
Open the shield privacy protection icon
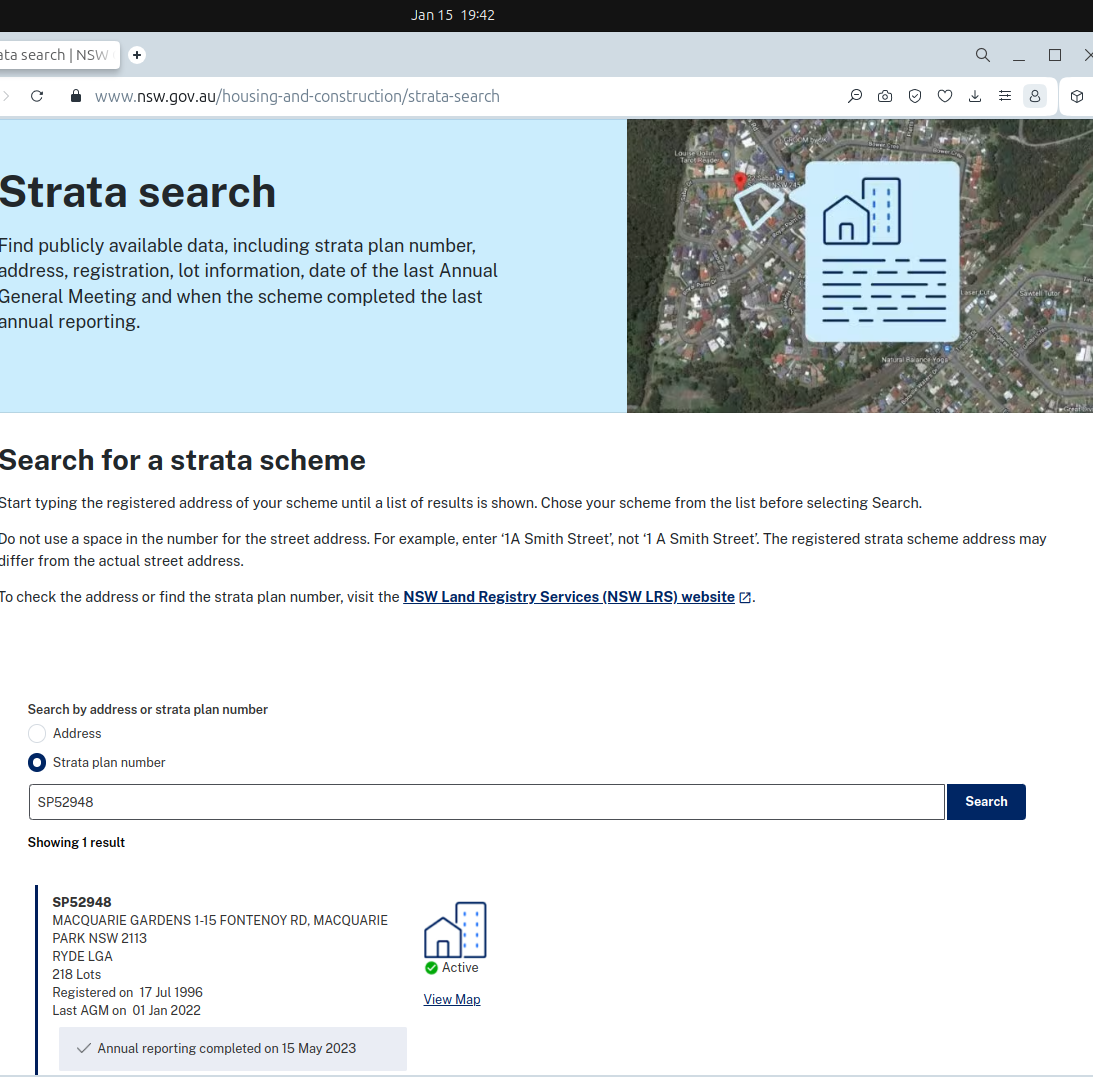[x=915, y=96]
